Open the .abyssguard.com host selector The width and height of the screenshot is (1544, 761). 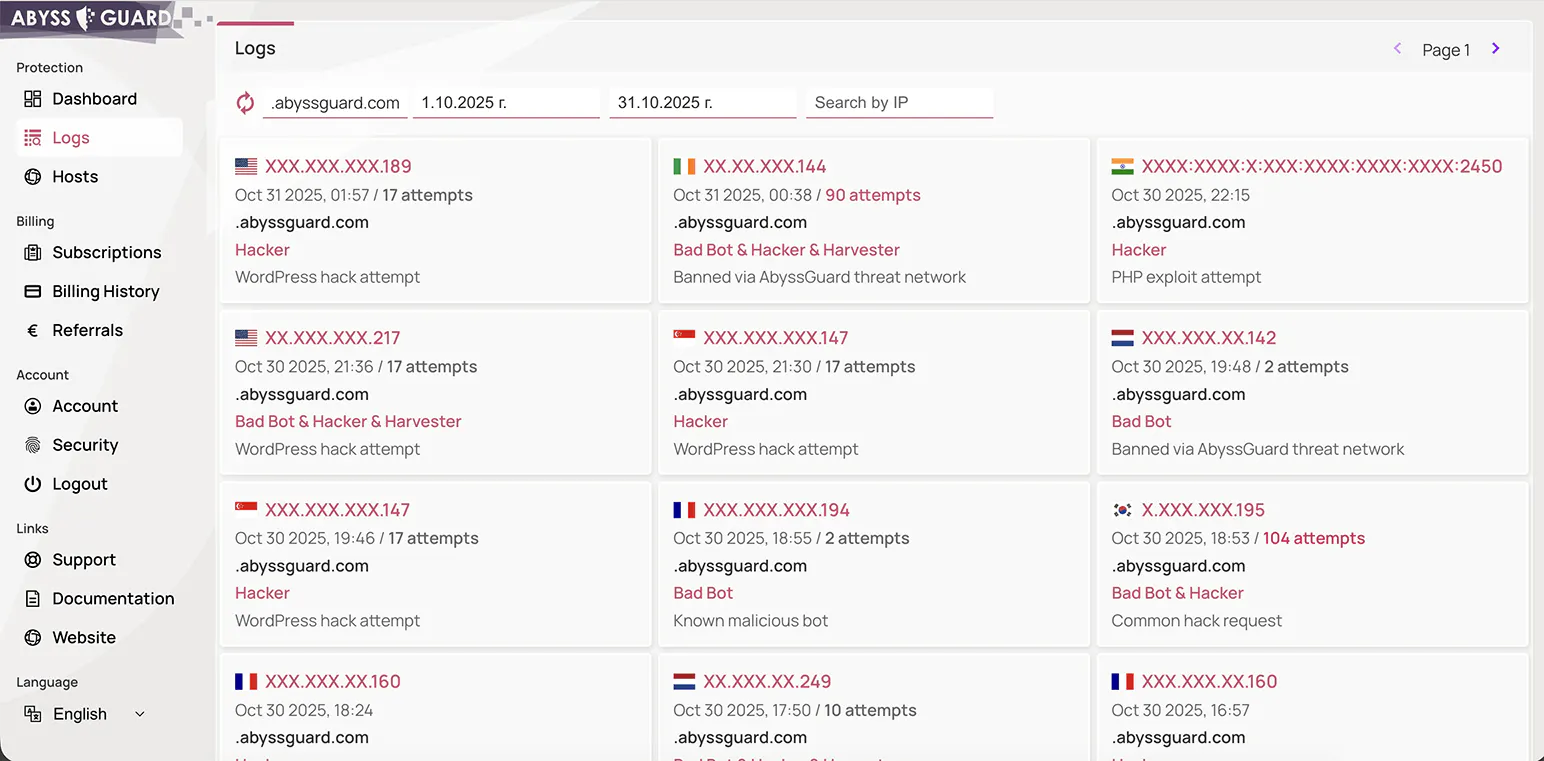[x=335, y=103]
